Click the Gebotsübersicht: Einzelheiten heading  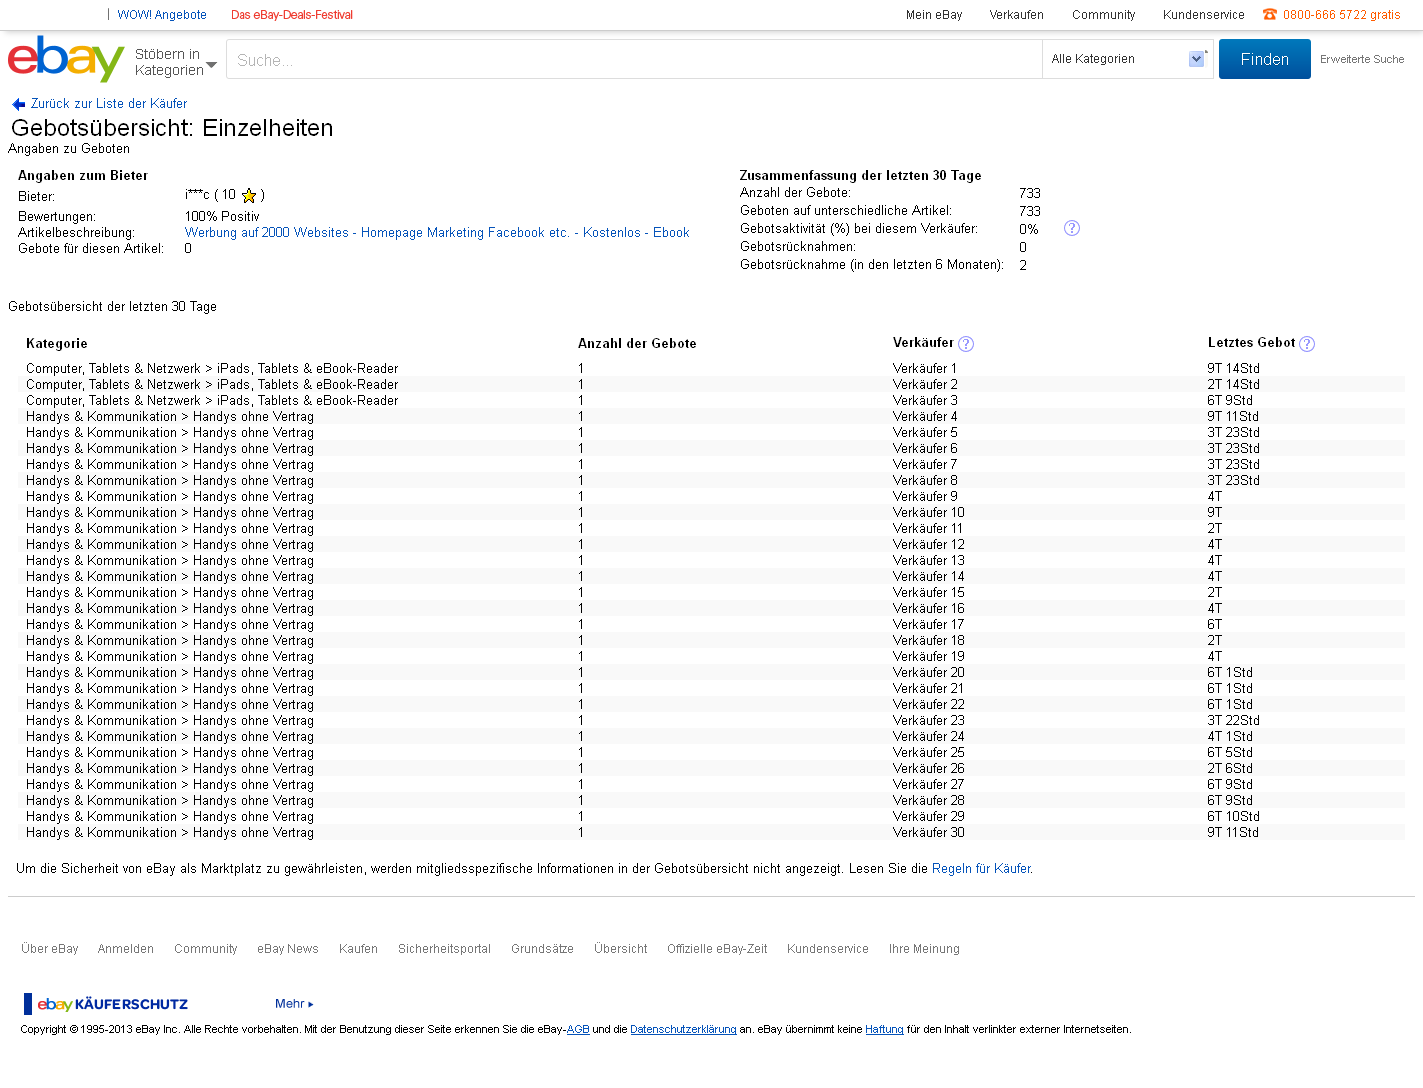172,128
